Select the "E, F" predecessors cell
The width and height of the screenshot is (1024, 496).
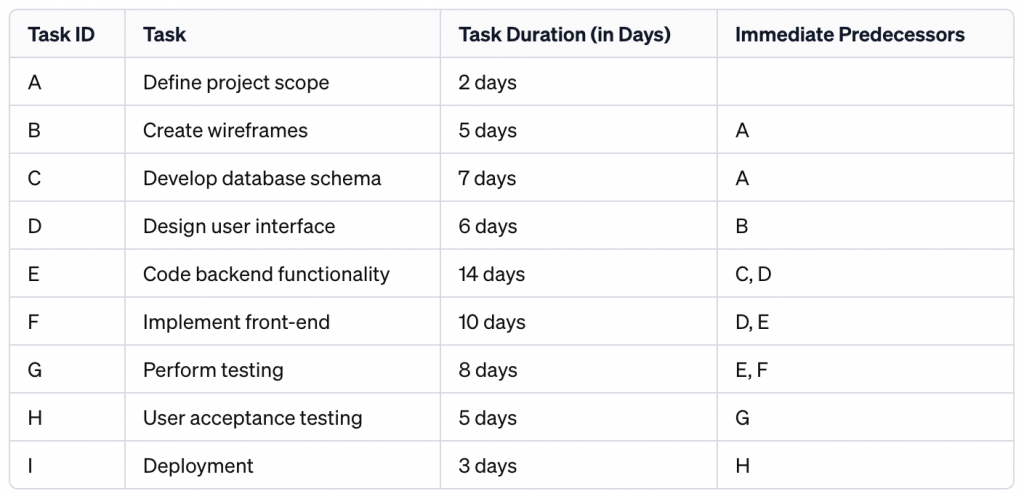752,370
